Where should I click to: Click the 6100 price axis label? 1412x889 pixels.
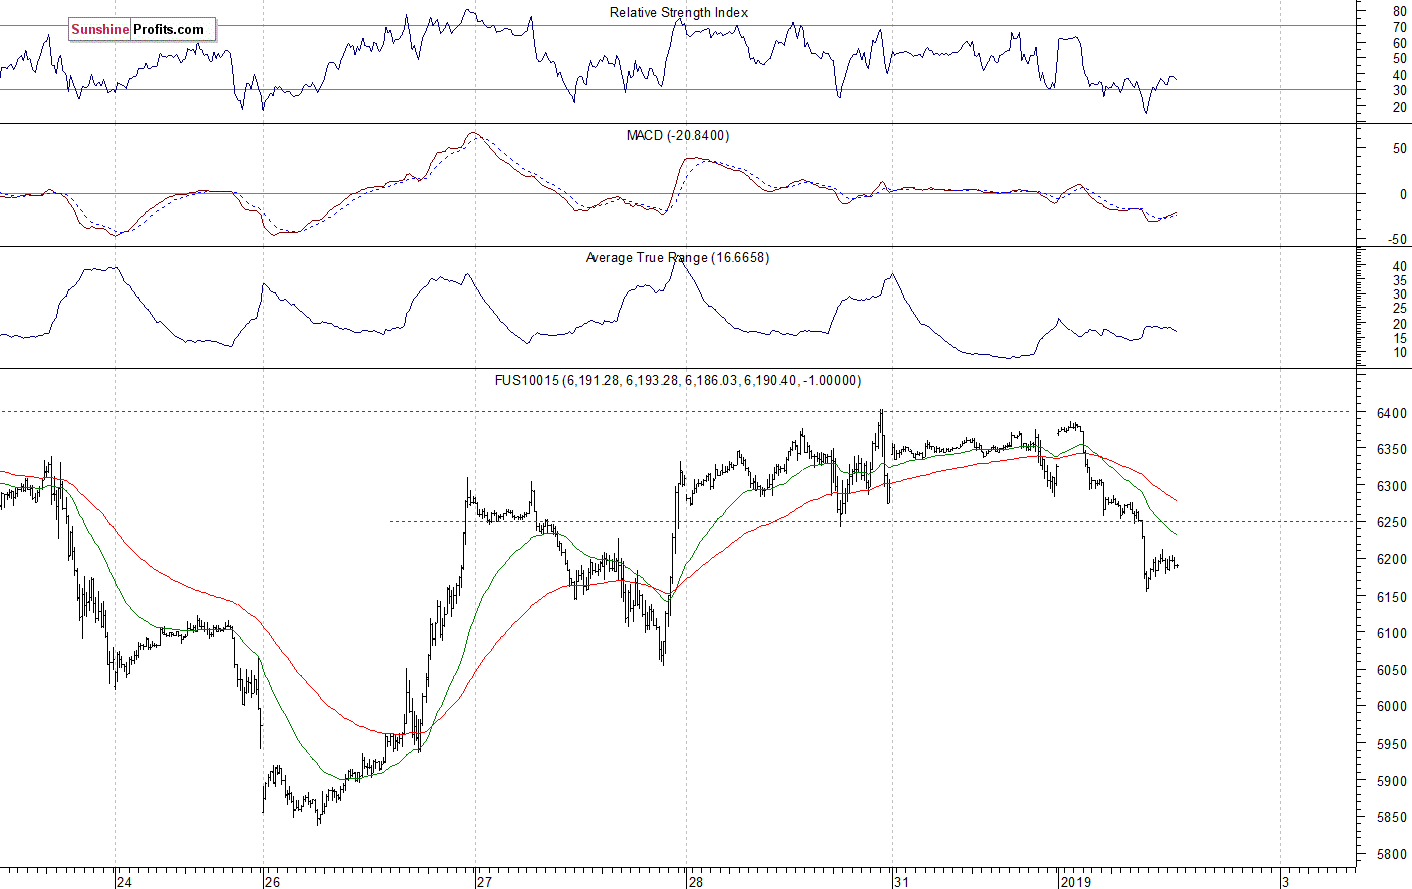click(x=1392, y=633)
